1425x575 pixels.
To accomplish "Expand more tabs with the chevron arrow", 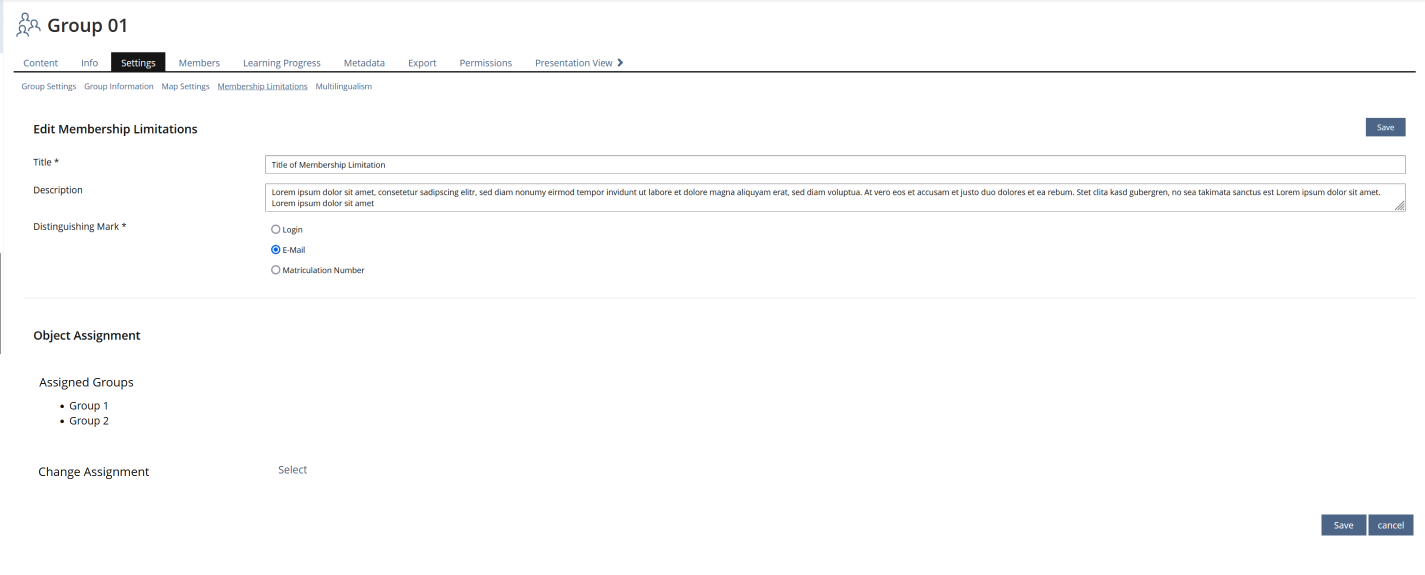I will click(x=620, y=63).
